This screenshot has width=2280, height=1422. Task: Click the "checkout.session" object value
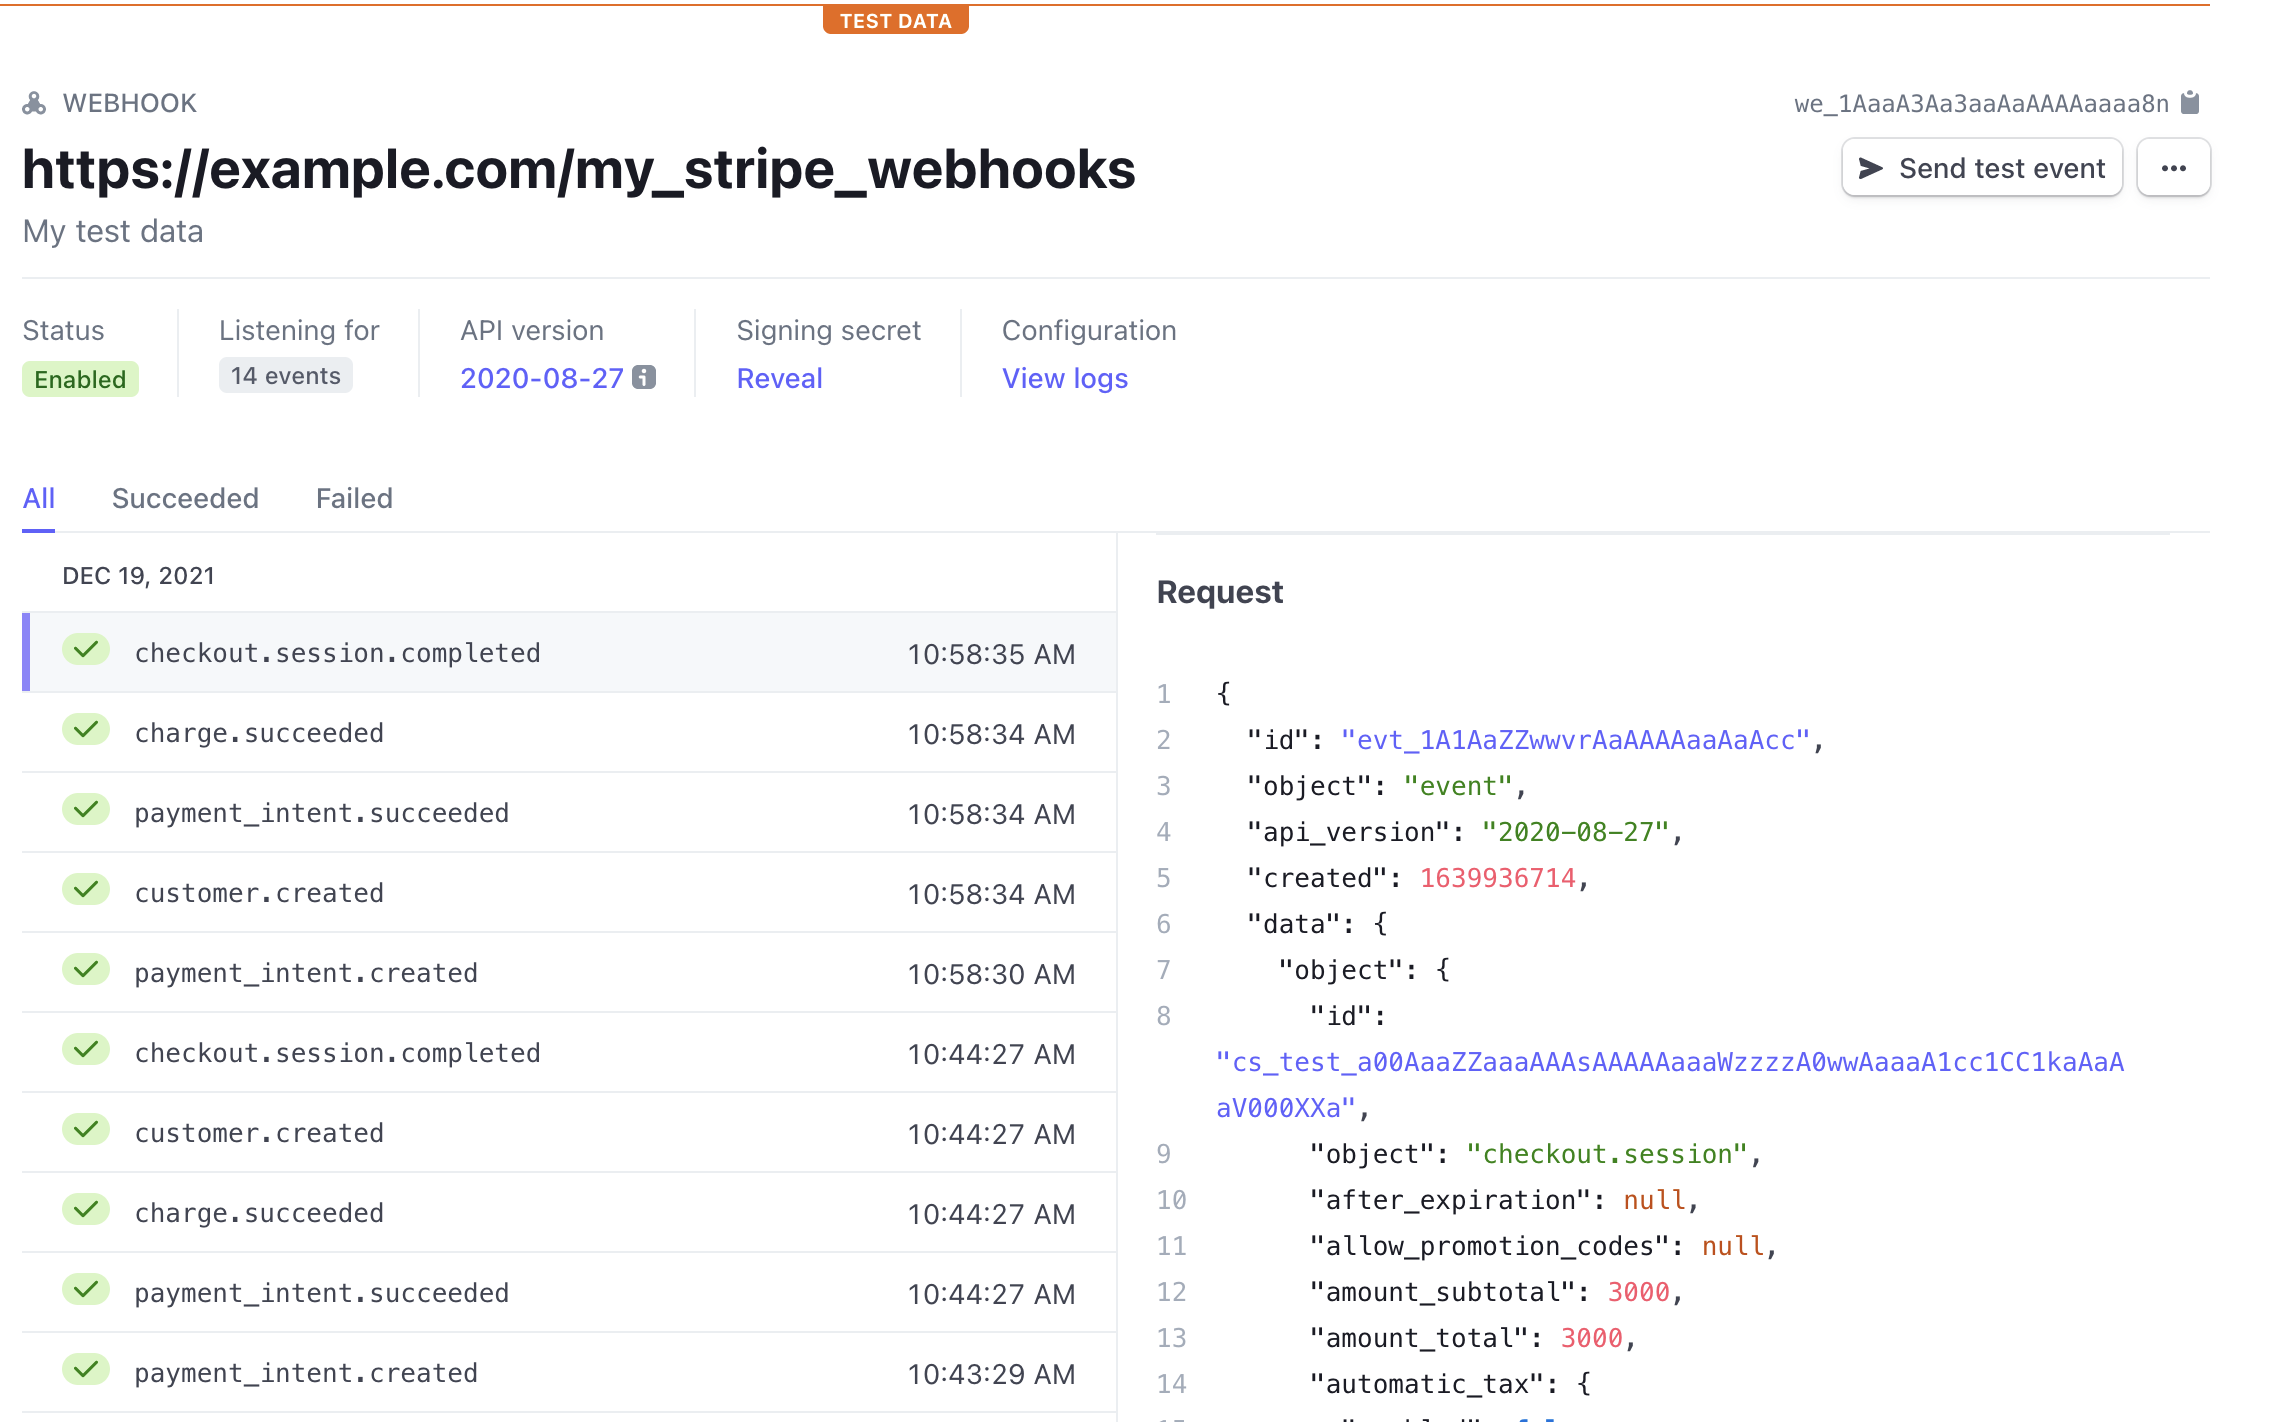(1607, 1154)
